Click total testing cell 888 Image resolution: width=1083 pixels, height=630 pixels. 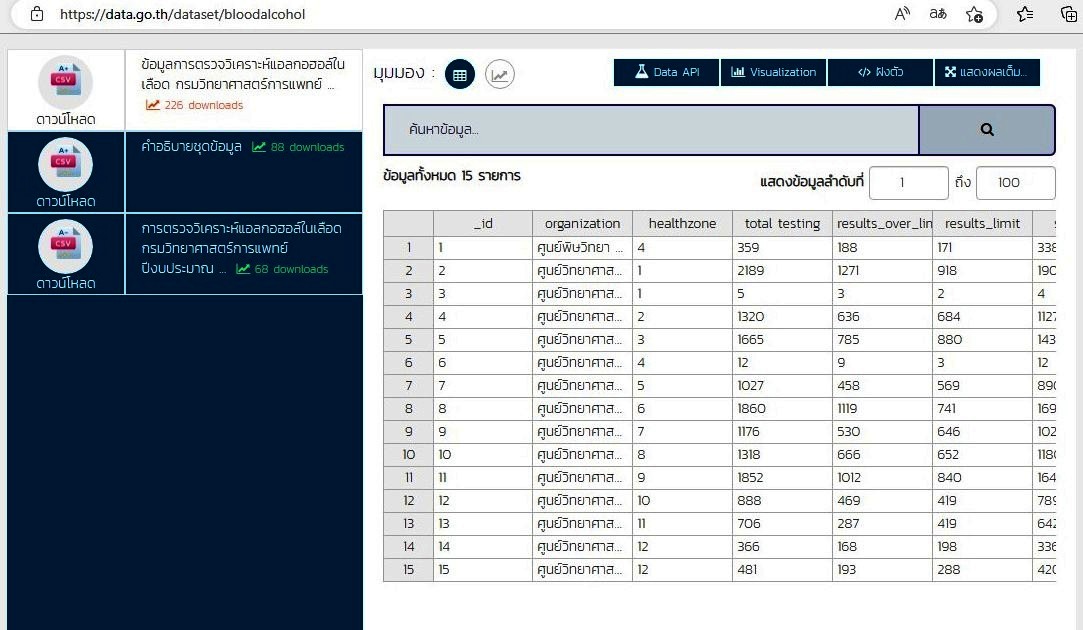tap(783, 500)
